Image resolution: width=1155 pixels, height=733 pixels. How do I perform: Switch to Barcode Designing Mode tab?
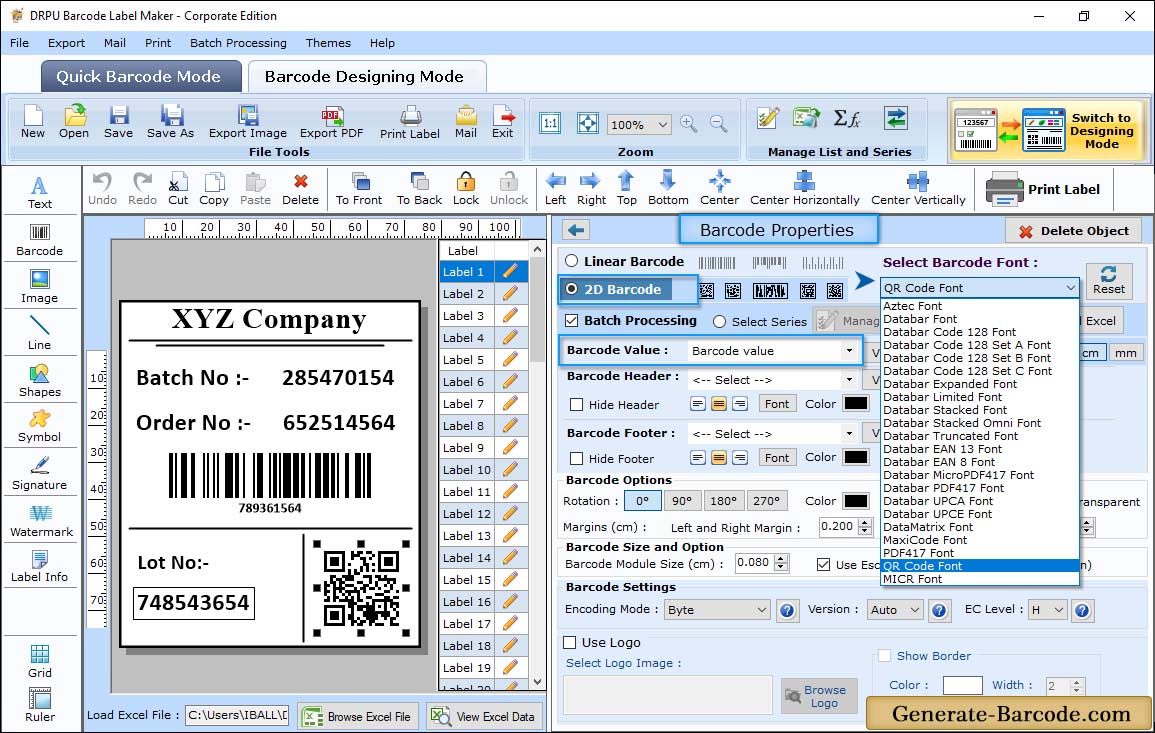coord(366,77)
